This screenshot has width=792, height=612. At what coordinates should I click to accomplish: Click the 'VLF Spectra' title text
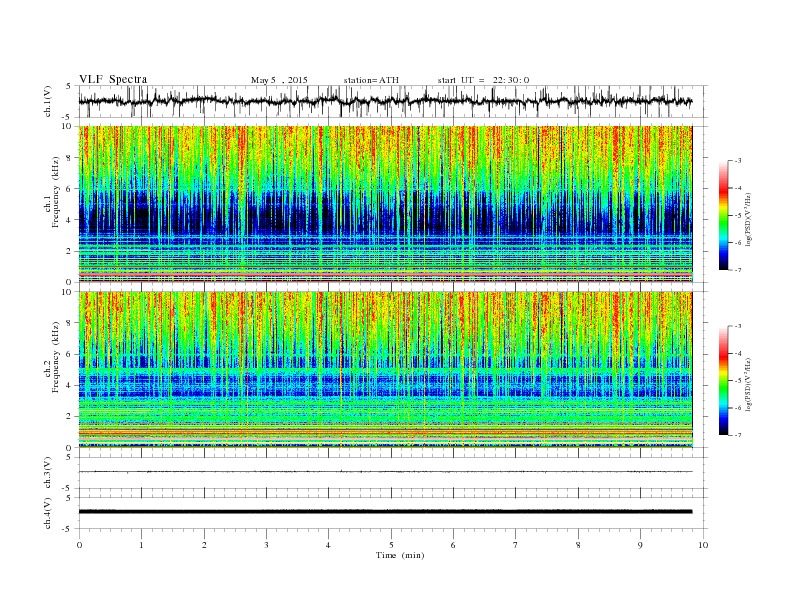113,79
